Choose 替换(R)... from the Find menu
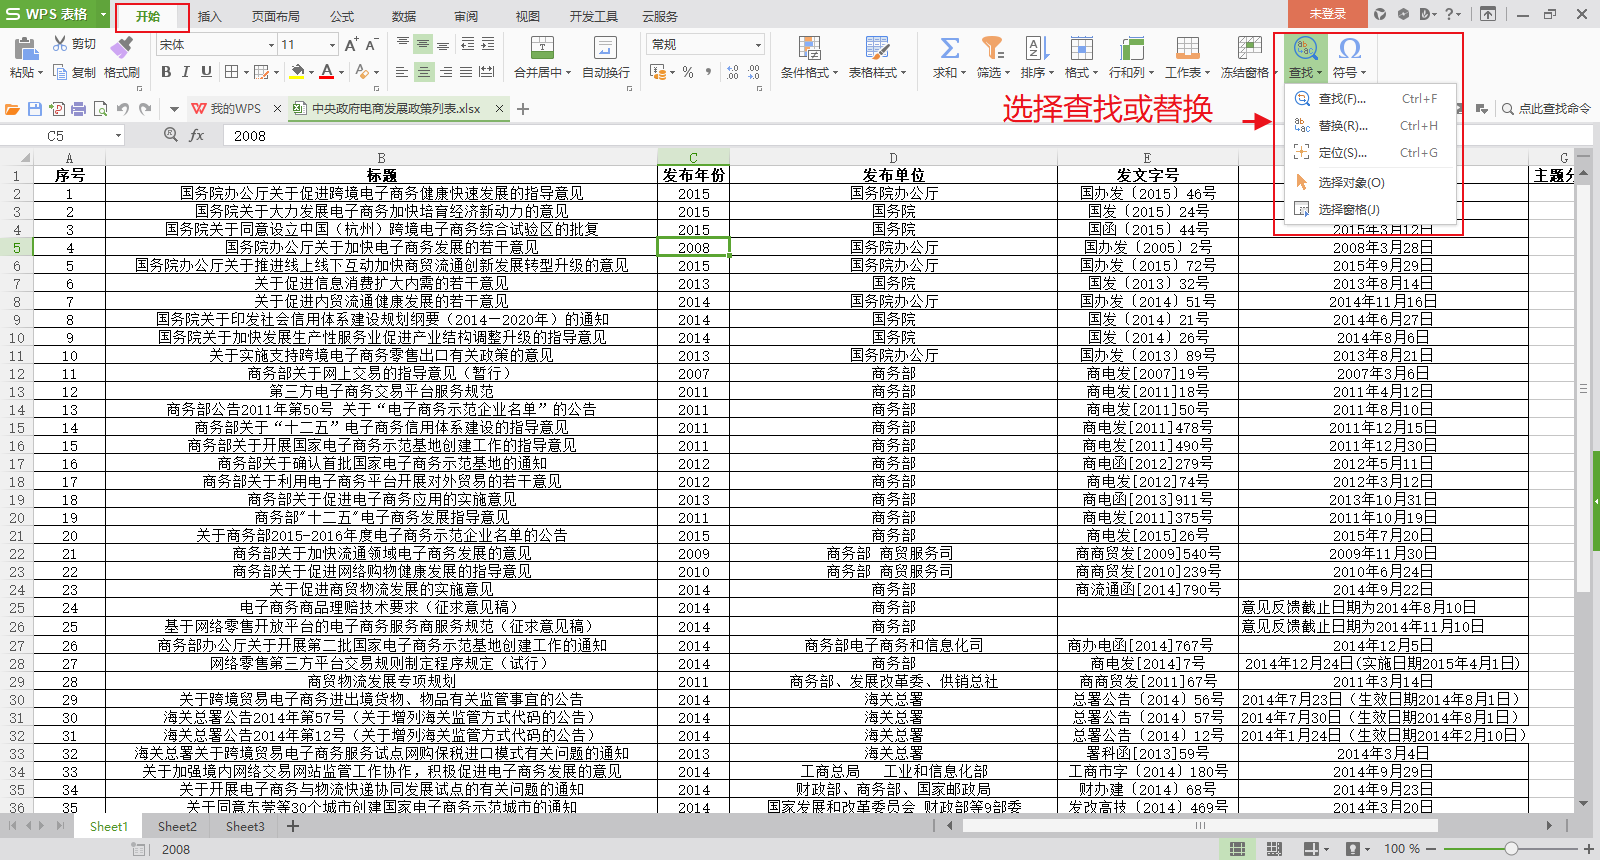 pyautogui.click(x=1342, y=126)
